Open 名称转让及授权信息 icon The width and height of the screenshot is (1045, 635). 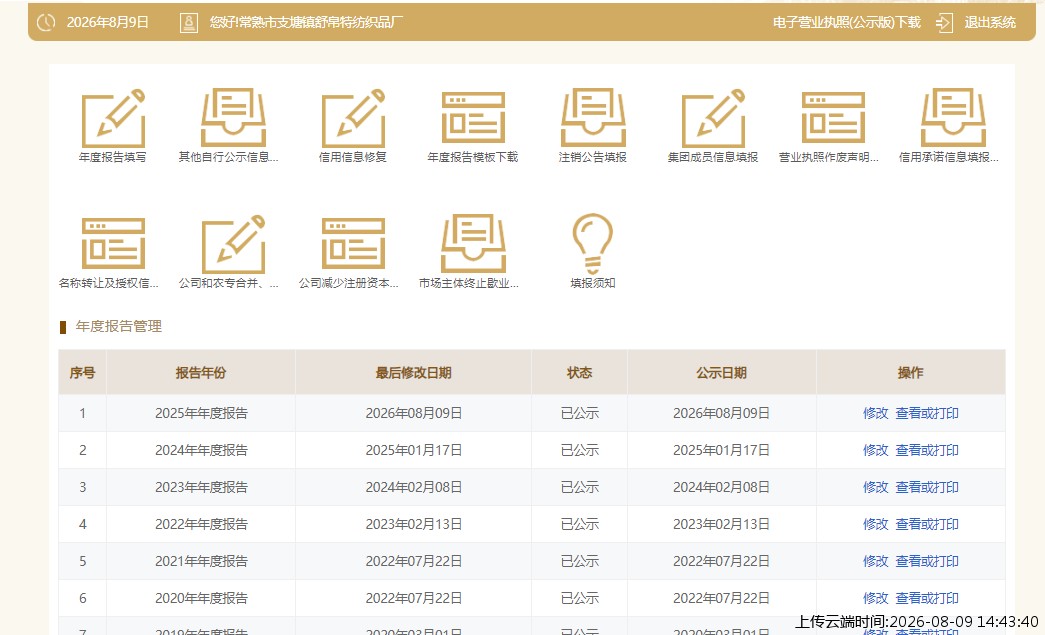tap(113, 243)
